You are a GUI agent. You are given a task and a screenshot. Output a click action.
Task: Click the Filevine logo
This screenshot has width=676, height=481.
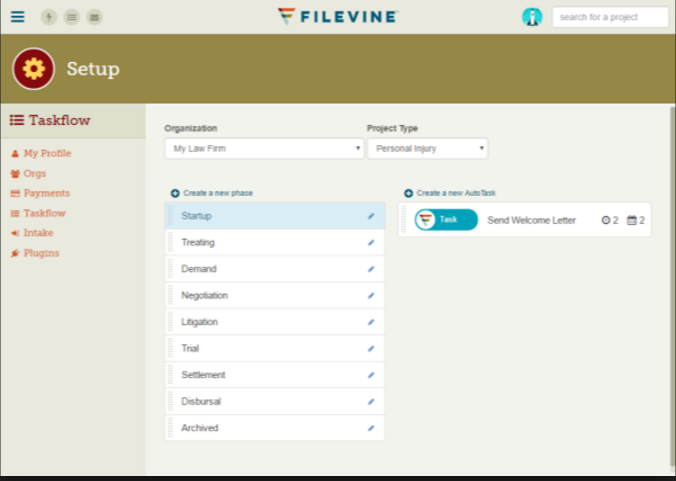[338, 17]
